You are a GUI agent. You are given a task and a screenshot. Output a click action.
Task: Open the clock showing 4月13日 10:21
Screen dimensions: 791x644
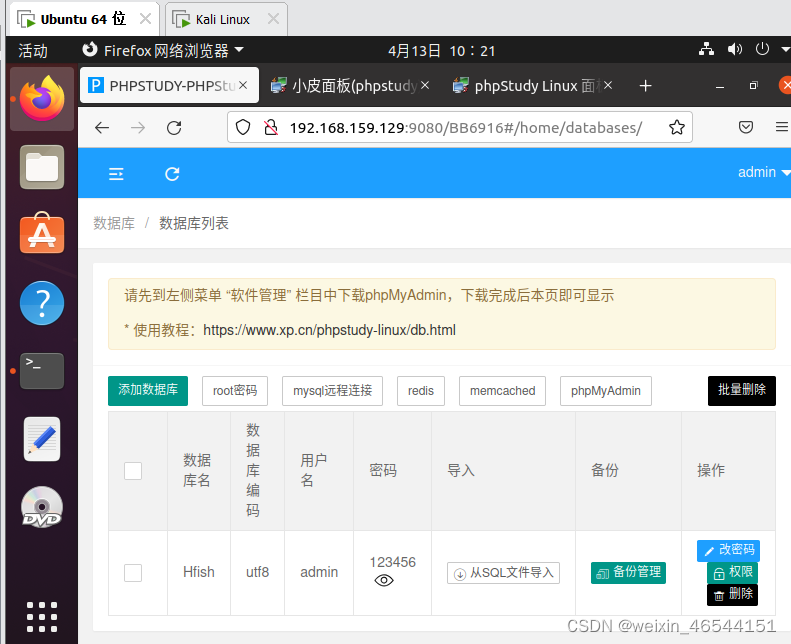[441, 50]
